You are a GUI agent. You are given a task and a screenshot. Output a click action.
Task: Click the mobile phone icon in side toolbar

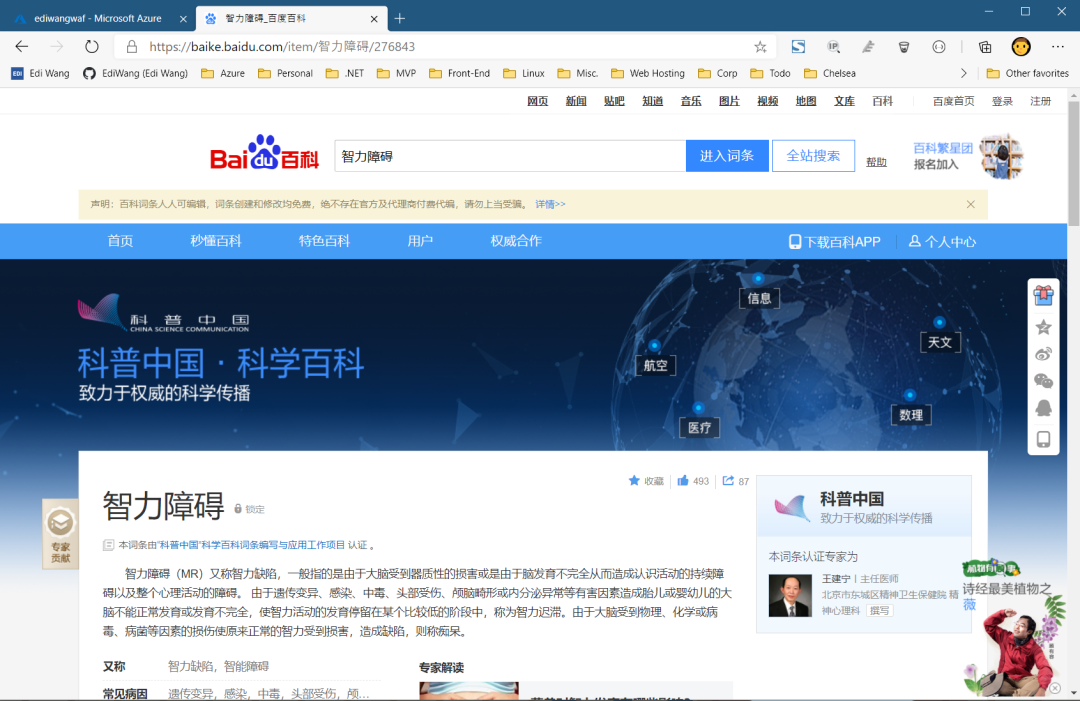point(1043,439)
